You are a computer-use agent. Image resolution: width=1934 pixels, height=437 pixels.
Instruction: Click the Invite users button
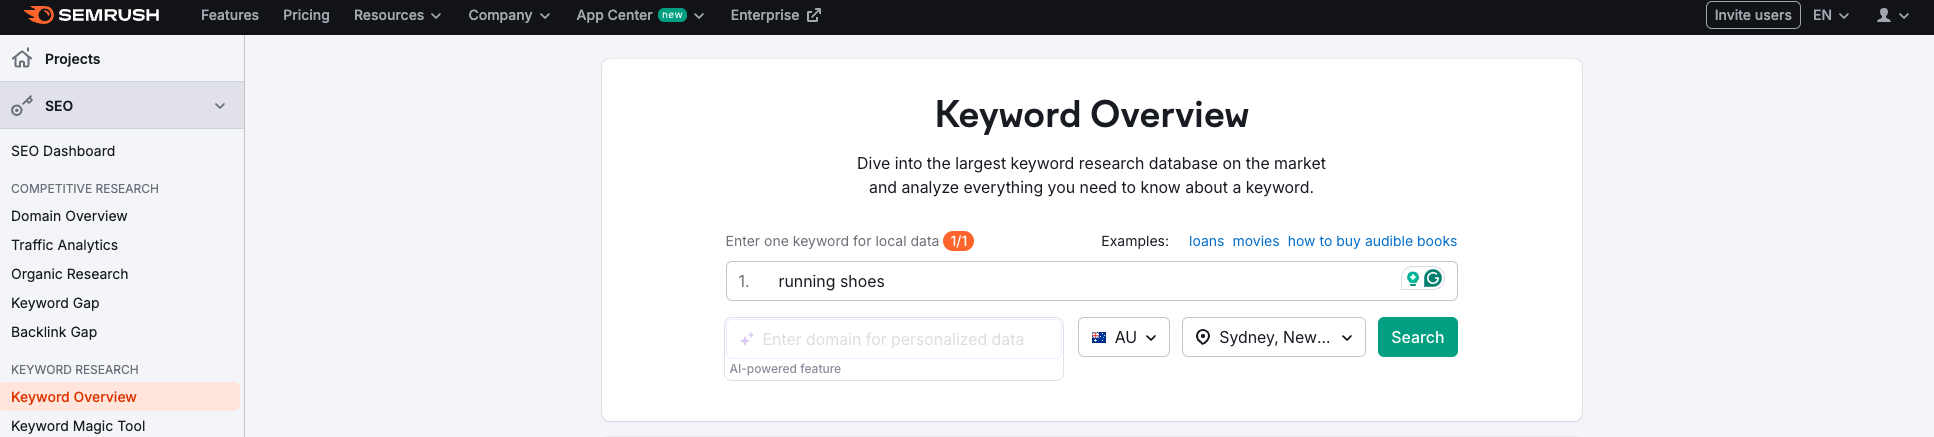tap(1752, 15)
